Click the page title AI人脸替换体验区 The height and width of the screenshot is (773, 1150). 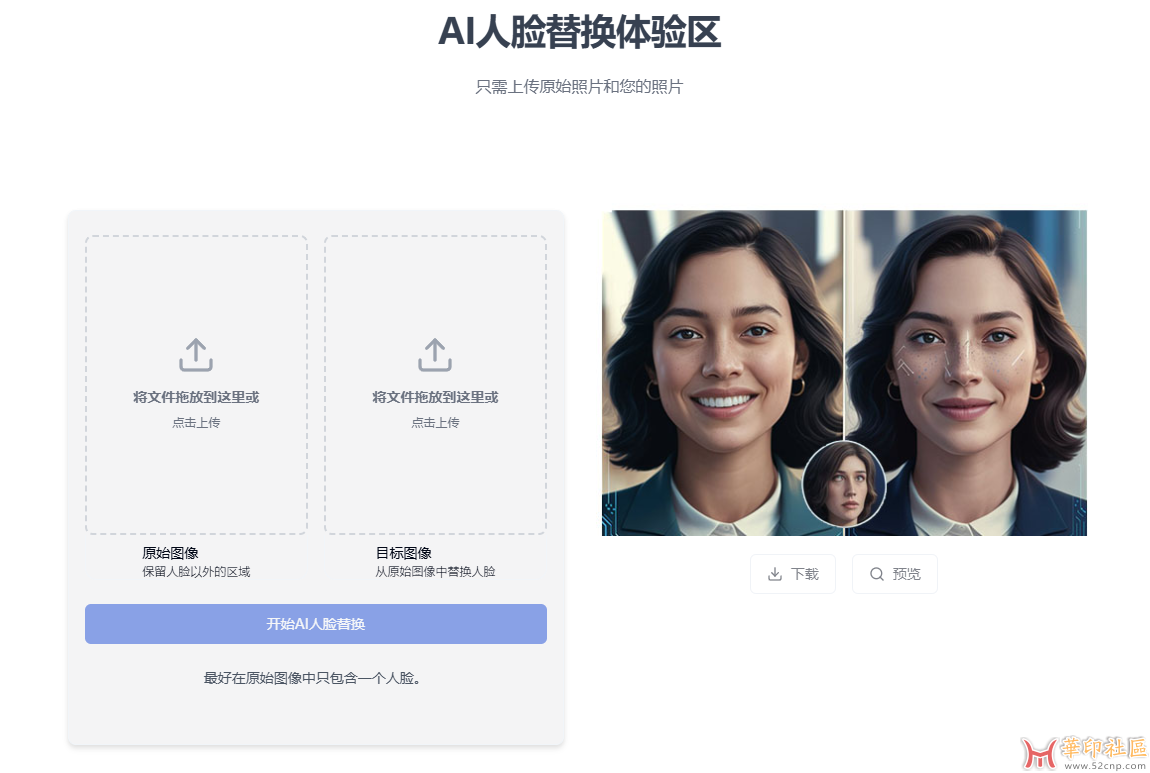tap(579, 32)
